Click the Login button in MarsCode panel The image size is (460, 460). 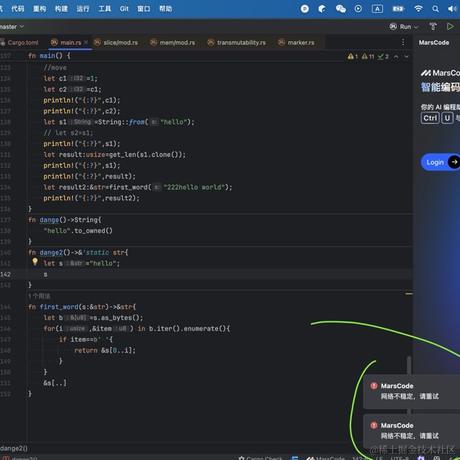(440, 162)
